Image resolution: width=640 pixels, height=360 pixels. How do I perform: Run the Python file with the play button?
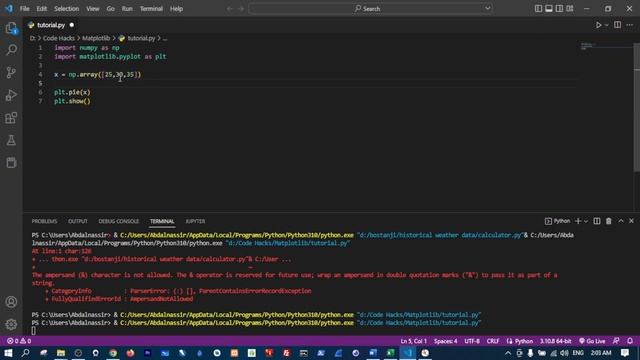point(598,25)
